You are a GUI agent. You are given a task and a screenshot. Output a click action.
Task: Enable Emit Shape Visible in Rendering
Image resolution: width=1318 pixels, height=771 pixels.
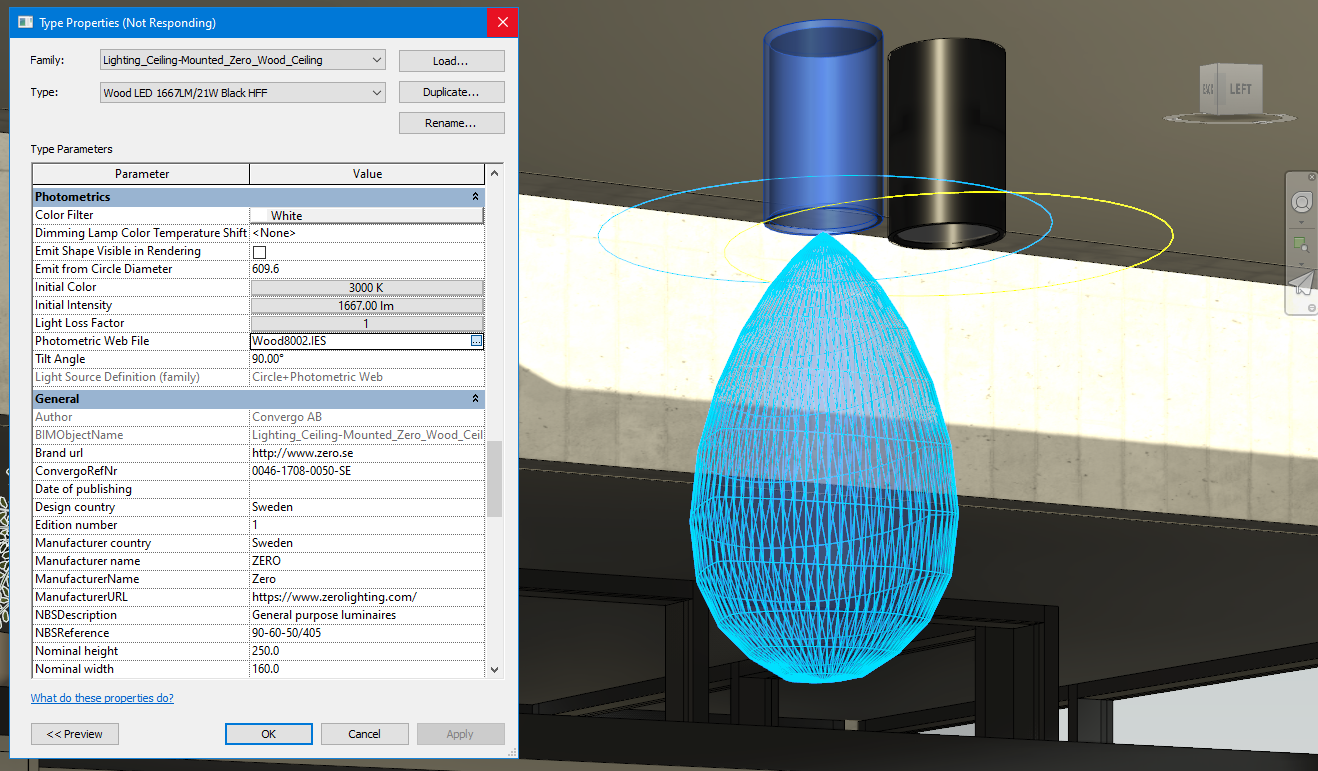tap(257, 251)
